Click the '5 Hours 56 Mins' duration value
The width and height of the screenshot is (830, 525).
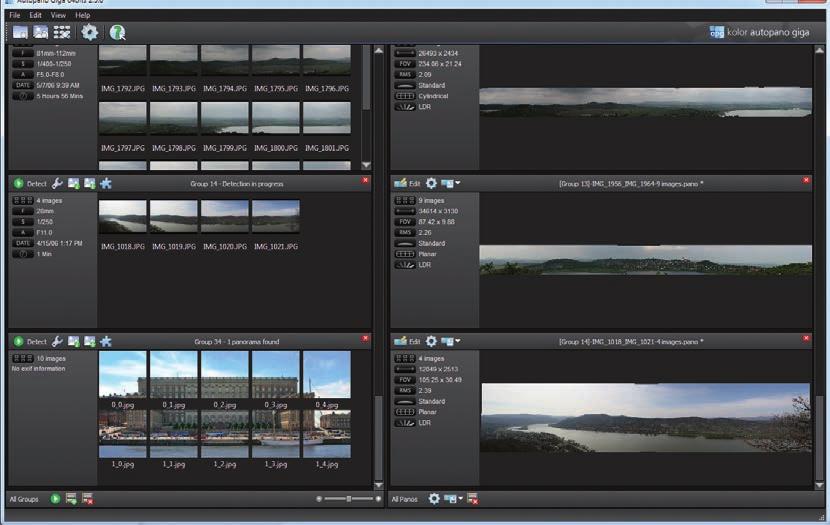tap(60, 96)
